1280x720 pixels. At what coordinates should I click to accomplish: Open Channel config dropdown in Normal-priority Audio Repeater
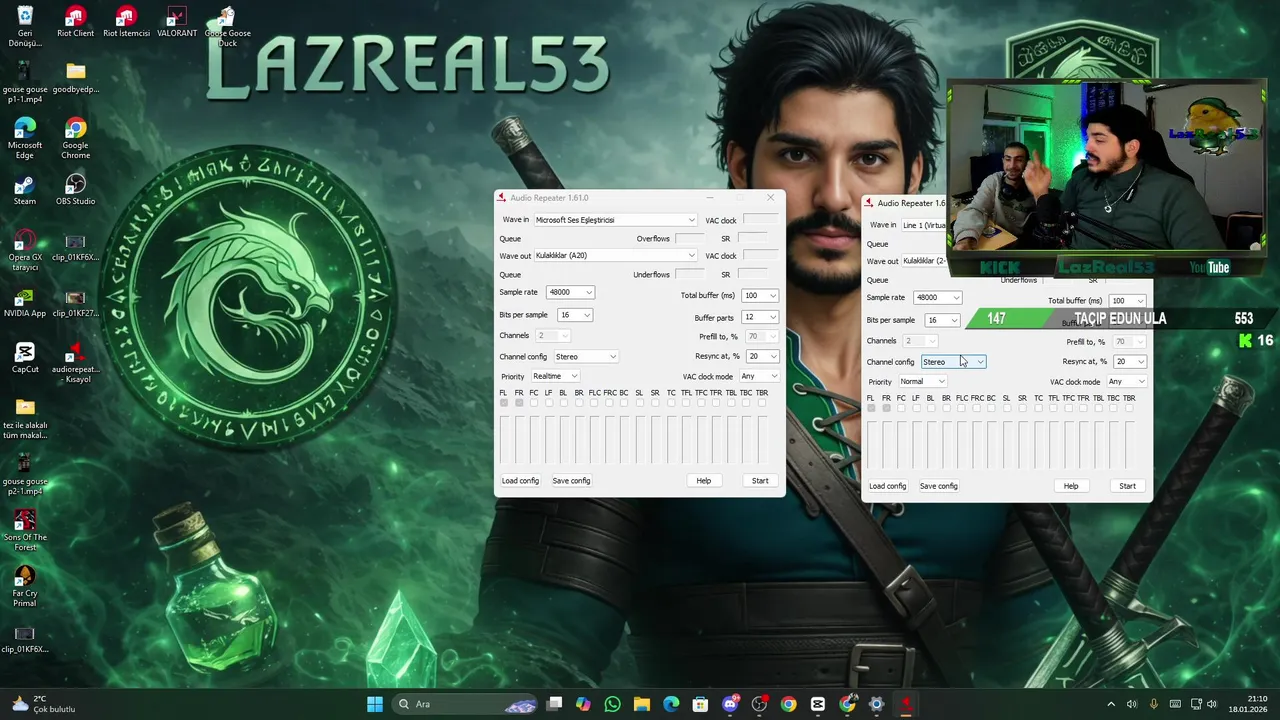click(953, 362)
